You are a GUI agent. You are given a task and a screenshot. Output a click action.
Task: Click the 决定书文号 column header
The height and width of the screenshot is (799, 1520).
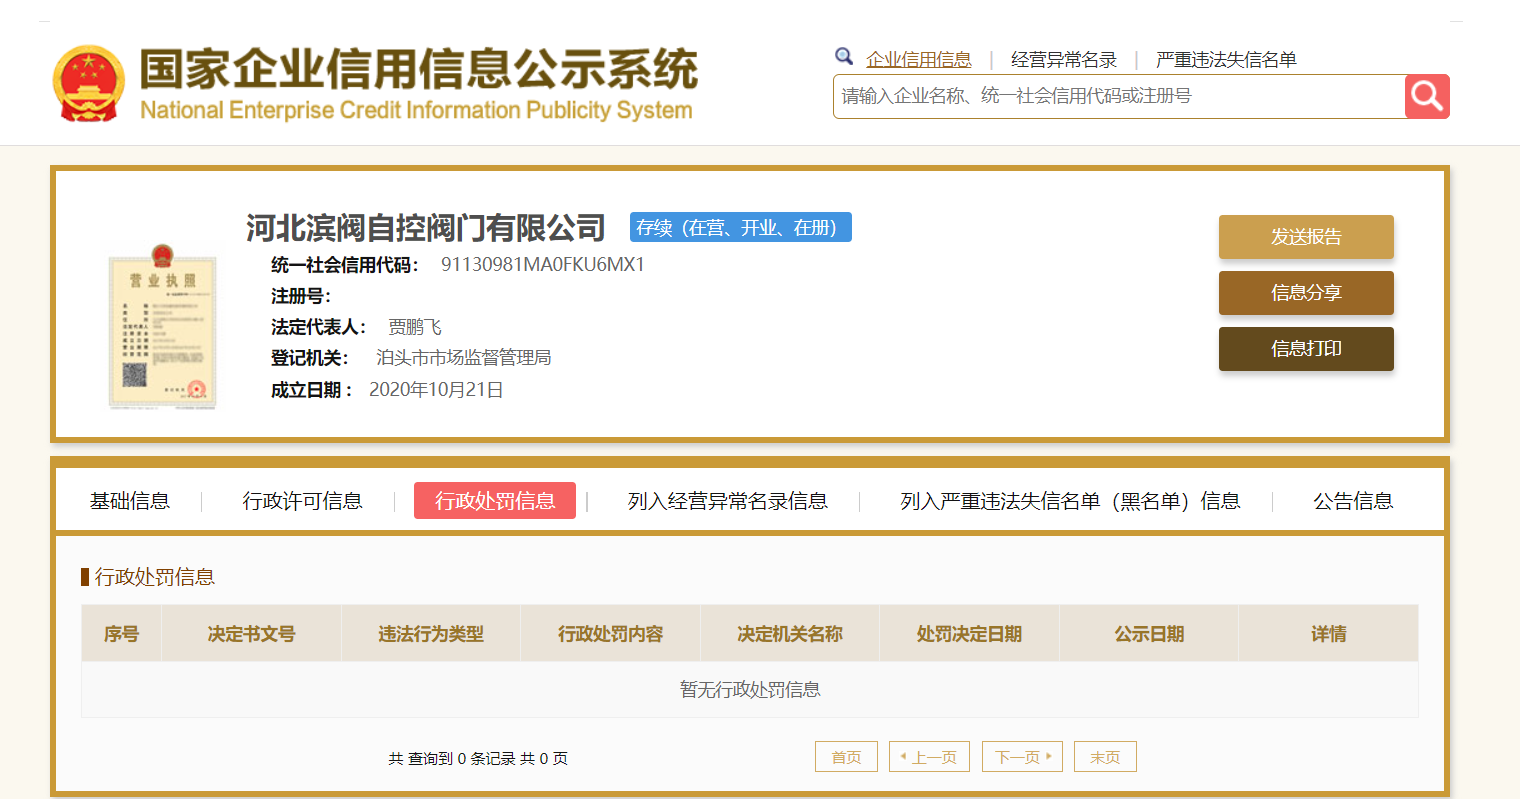click(252, 634)
